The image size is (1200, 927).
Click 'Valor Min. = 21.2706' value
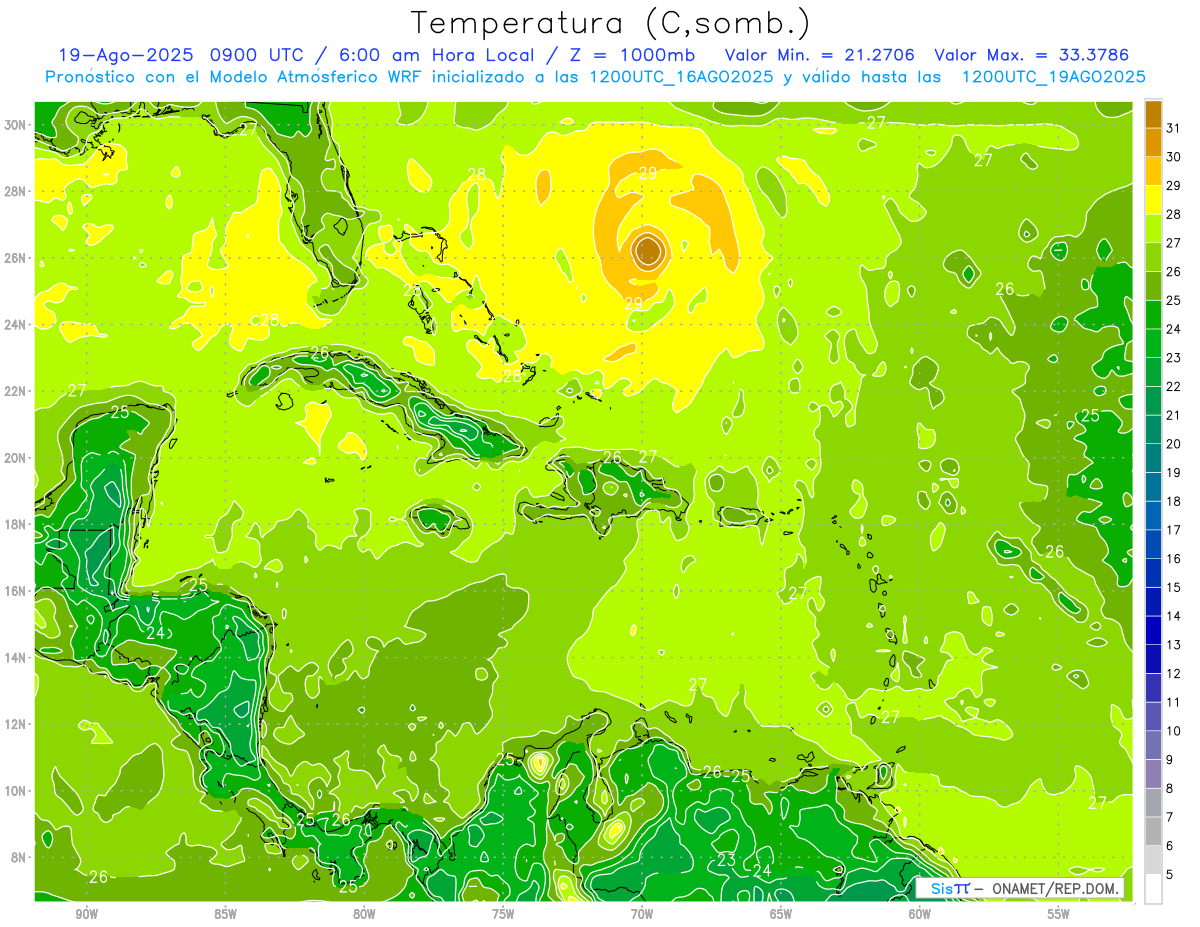pyautogui.click(x=819, y=55)
